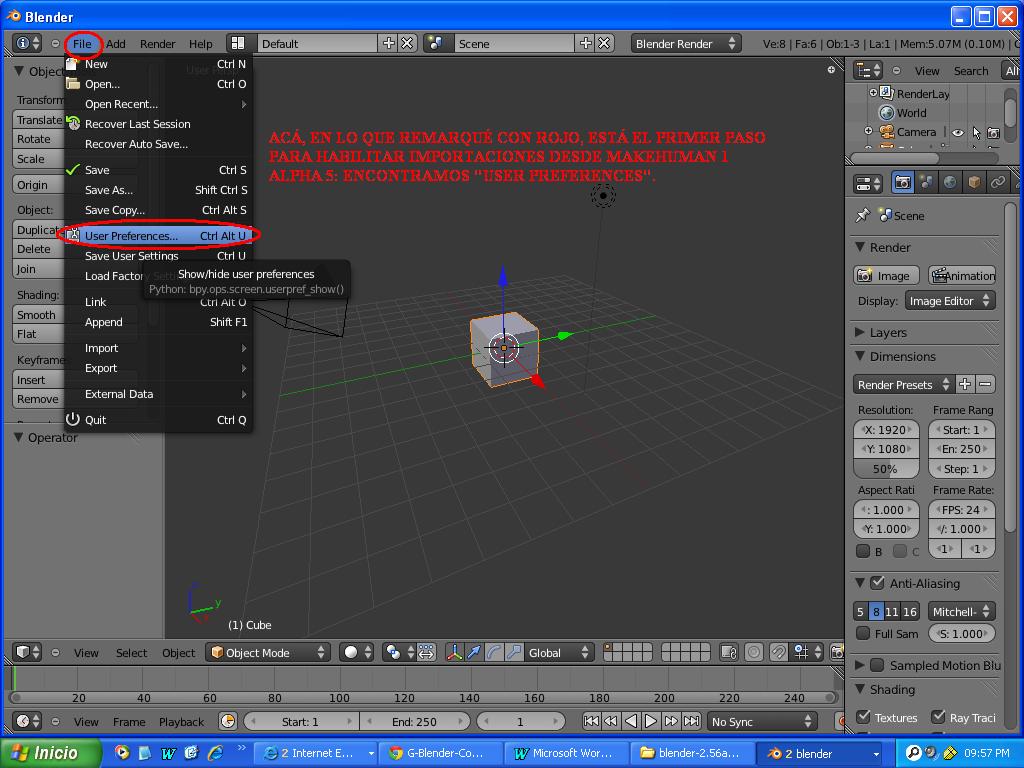This screenshot has width=1024, height=768.
Task: Toggle the Anti-Aliasing checkbox
Action: tap(878, 583)
